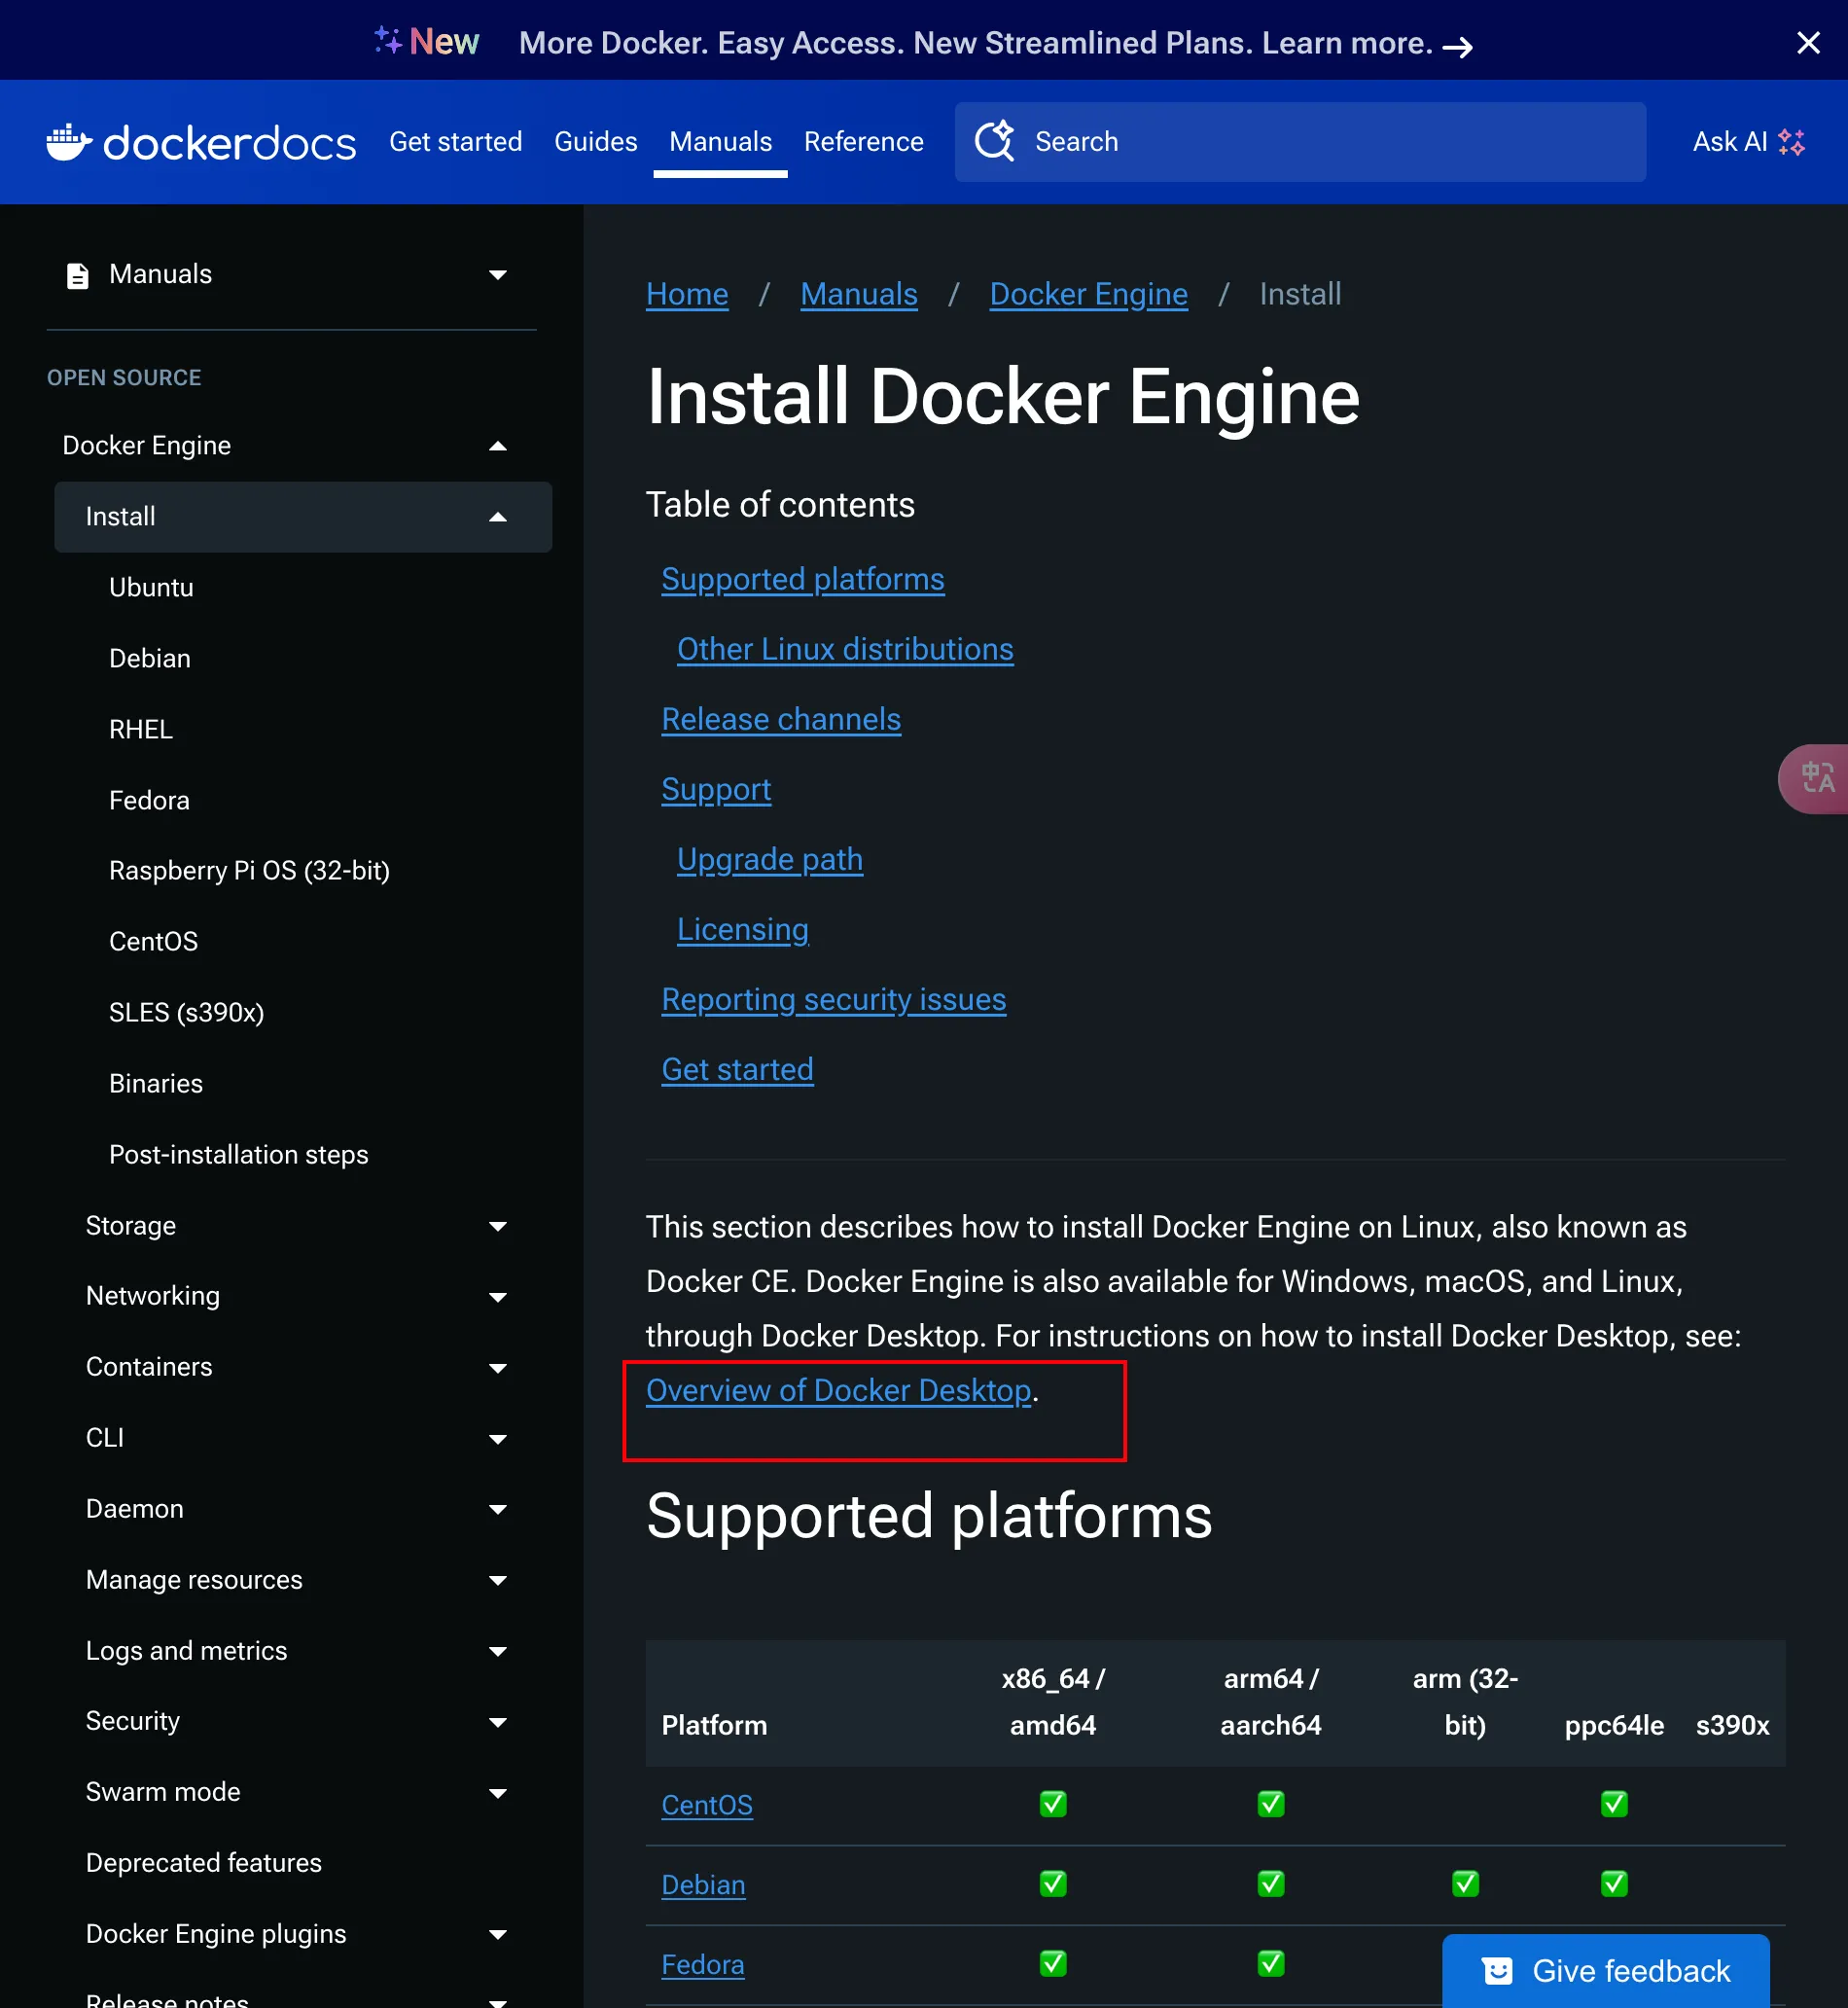The height and width of the screenshot is (2008, 1848).
Task: Open Deprecated features page
Action: 203,1862
